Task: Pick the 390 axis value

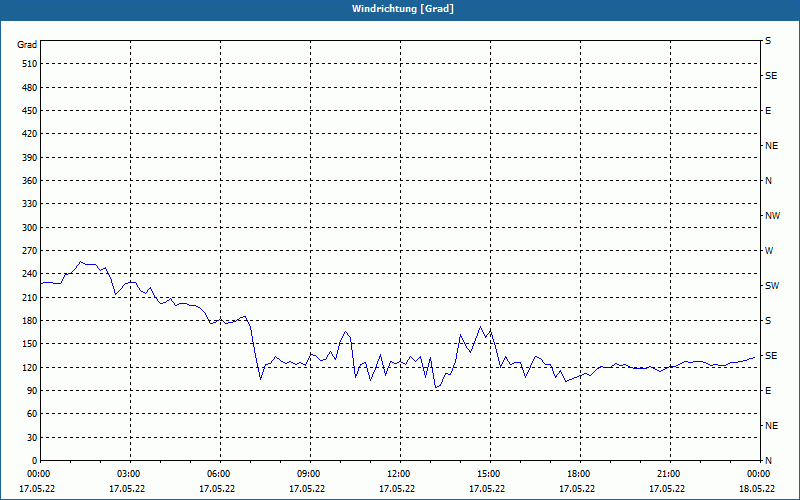Action: pos(30,158)
